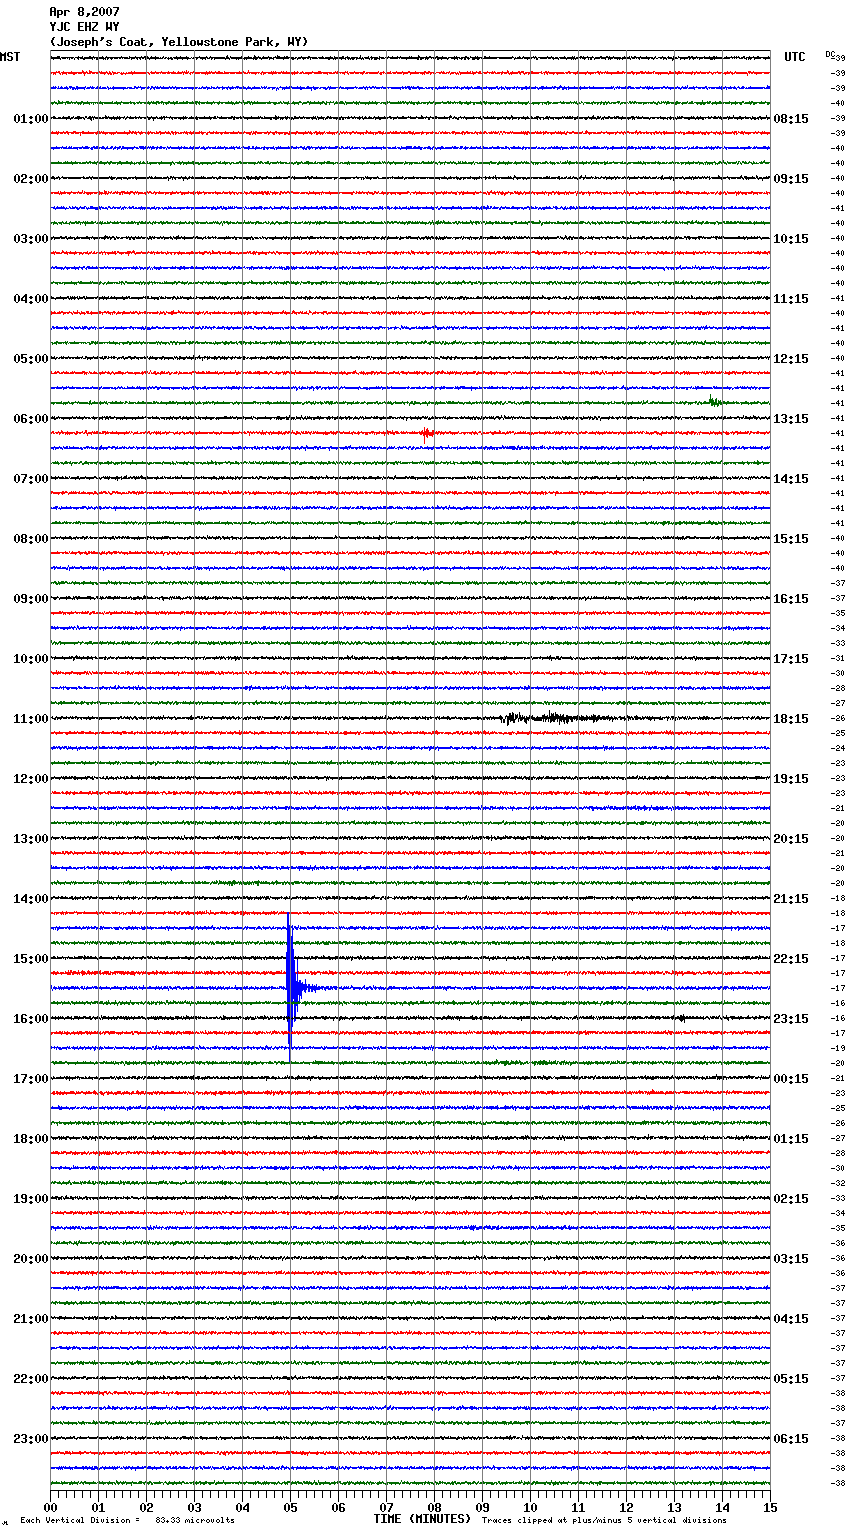Click the 06:15 UTC time label
850x1534 pixels.
(x=791, y=1439)
